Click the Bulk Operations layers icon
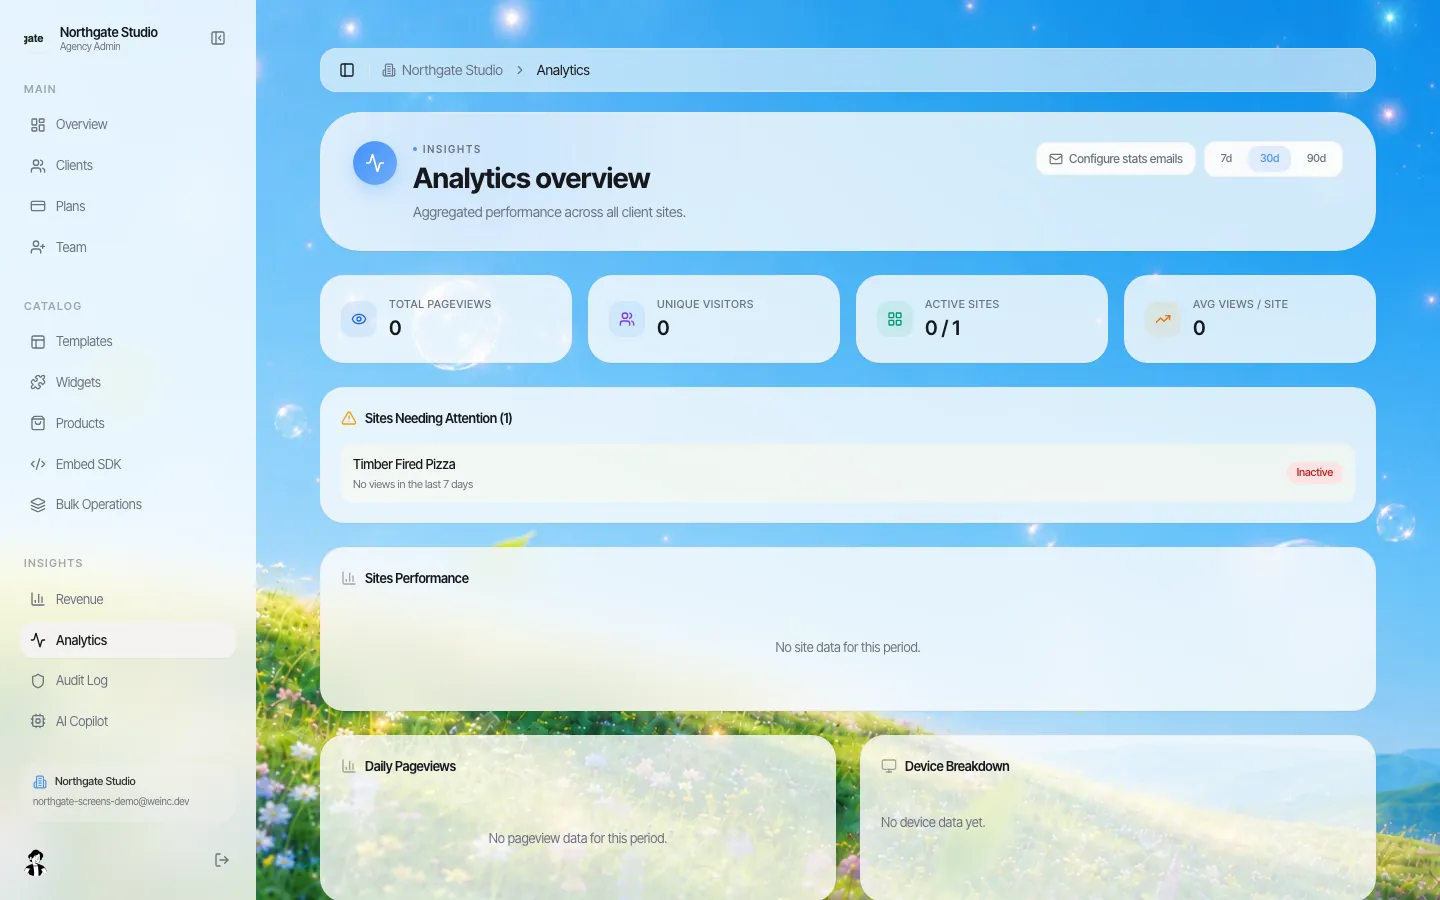1440x900 pixels. click(38, 505)
